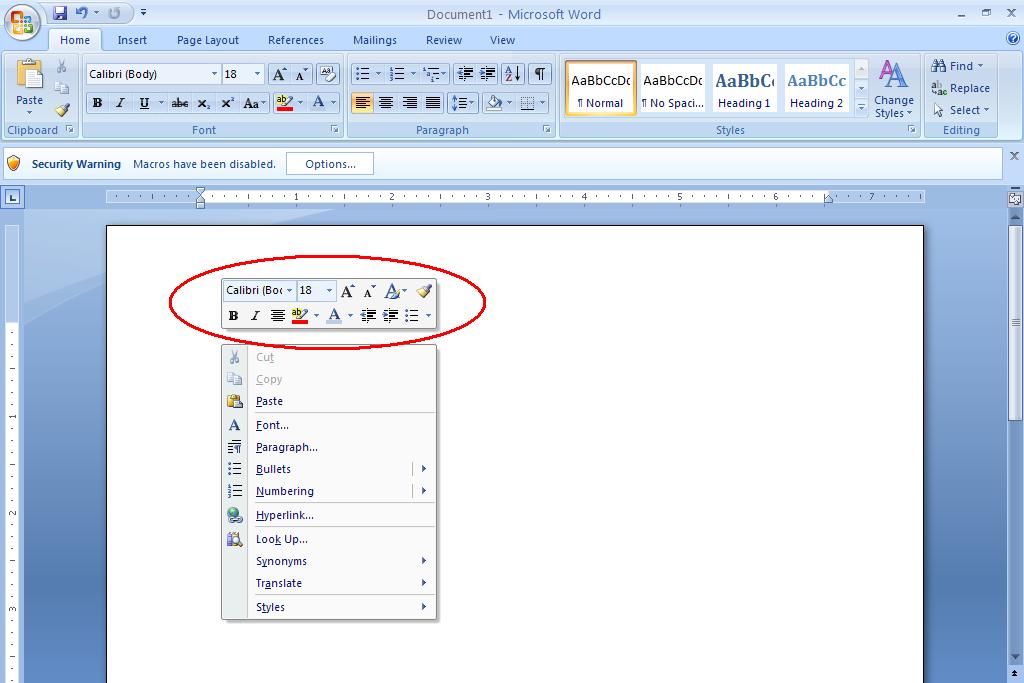Image resolution: width=1024 pixels, height=683 pixels.
Task: Clear formatting in ribbon Font group
Action: [x=327, y=74]
